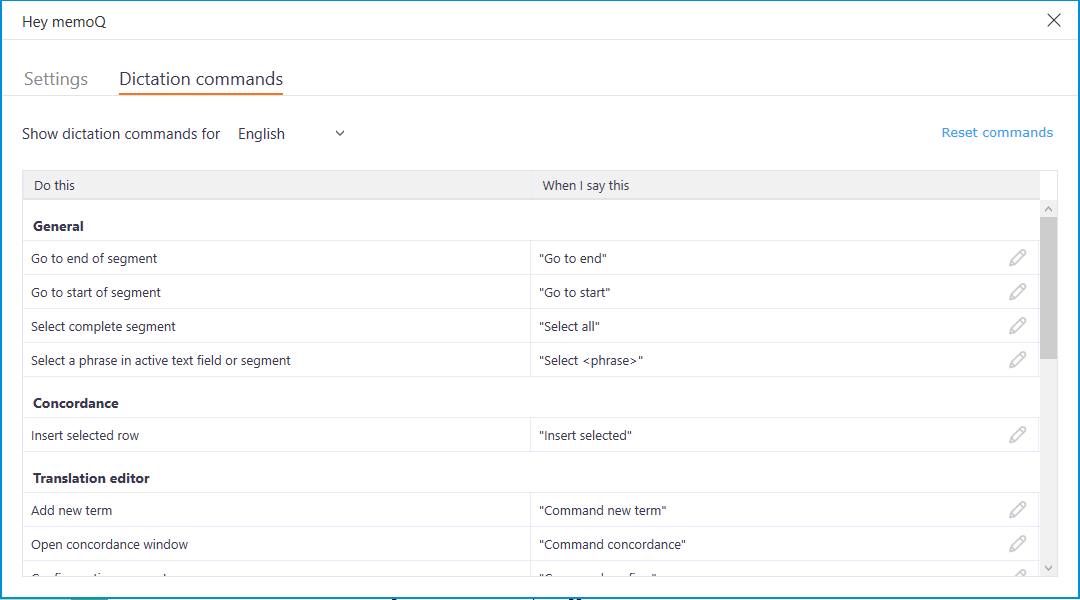Image resolution: width=1080 pixels, height=600 pixels.
Task: Edit the "Select <phrase>" voice command
Action: pos(1017,360)
